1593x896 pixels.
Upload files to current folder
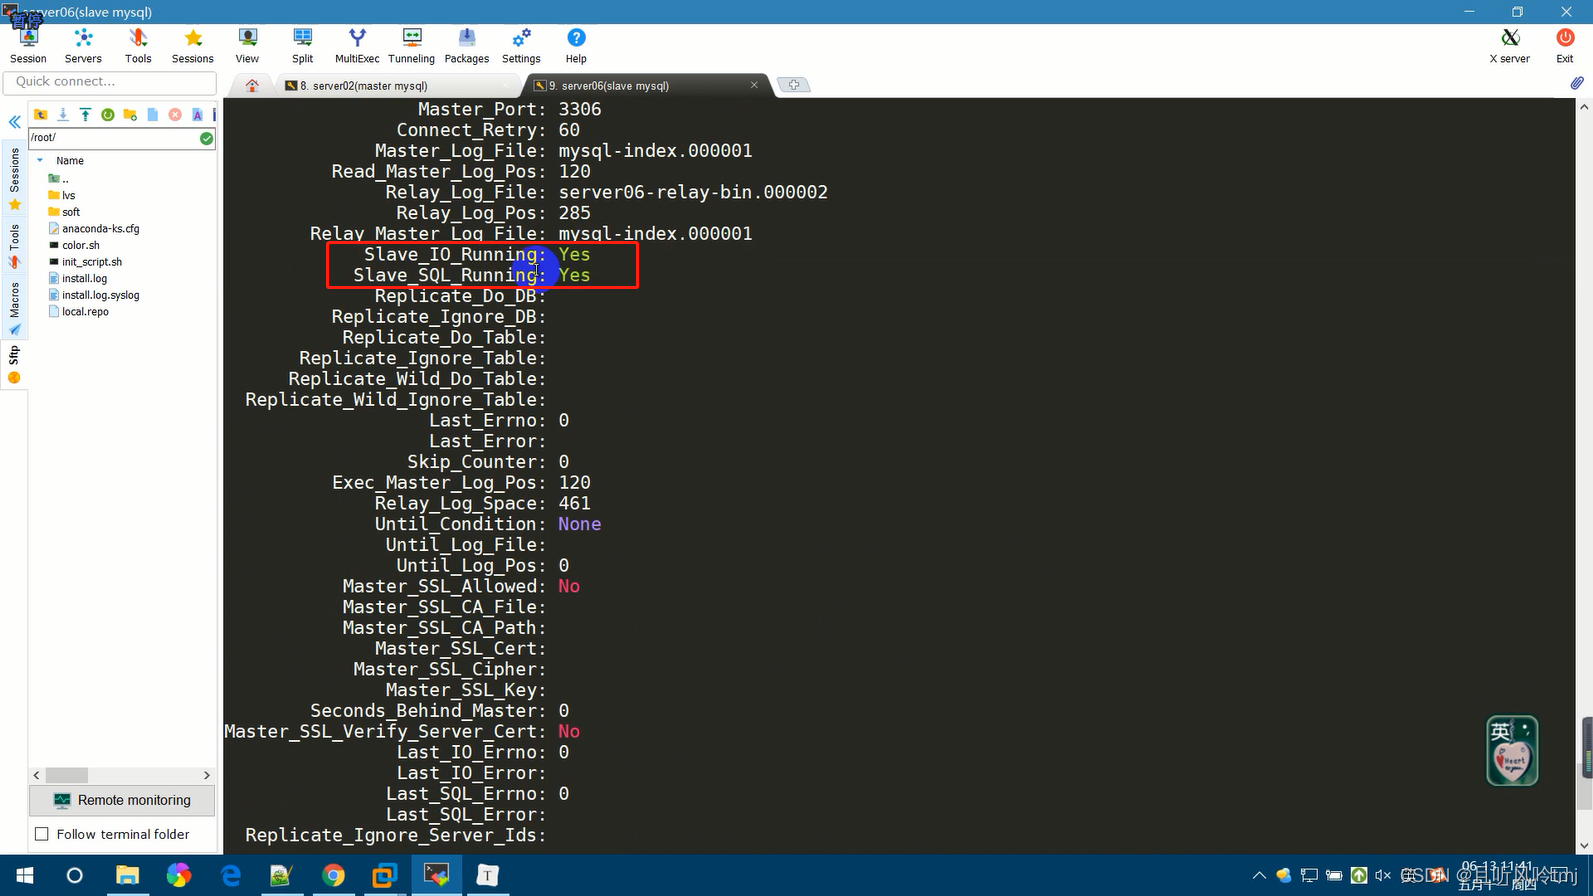[x=85, y=115]
